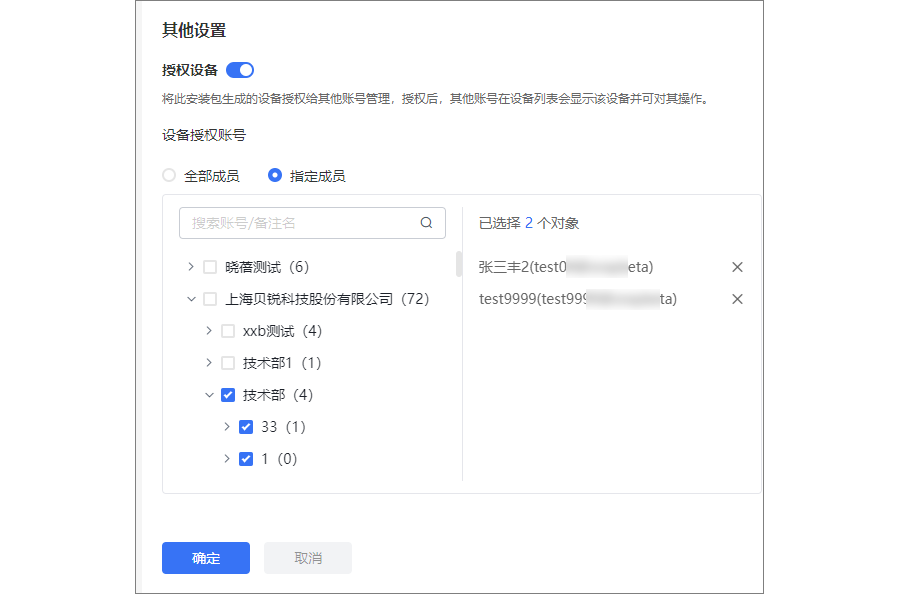Viewport: 900px width, 594px height.
Task: Expand the 晓蓓测试 tree node
Action: coord(191,267)
